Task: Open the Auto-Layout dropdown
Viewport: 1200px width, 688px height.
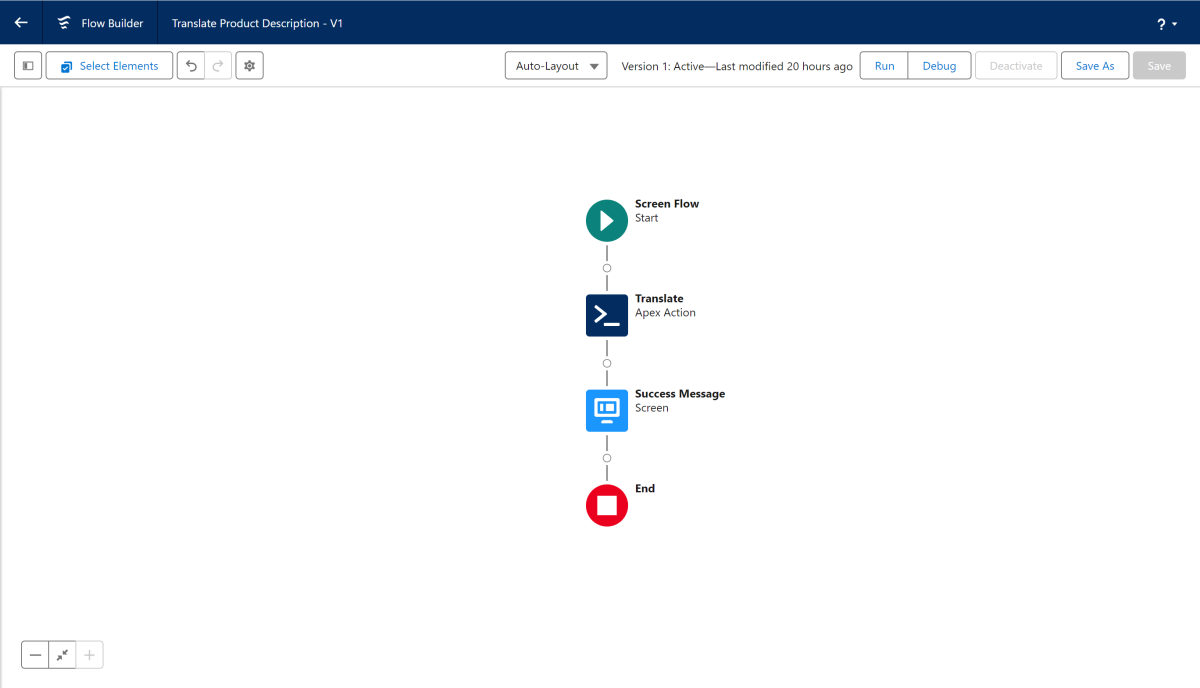Action: [556, 66]
